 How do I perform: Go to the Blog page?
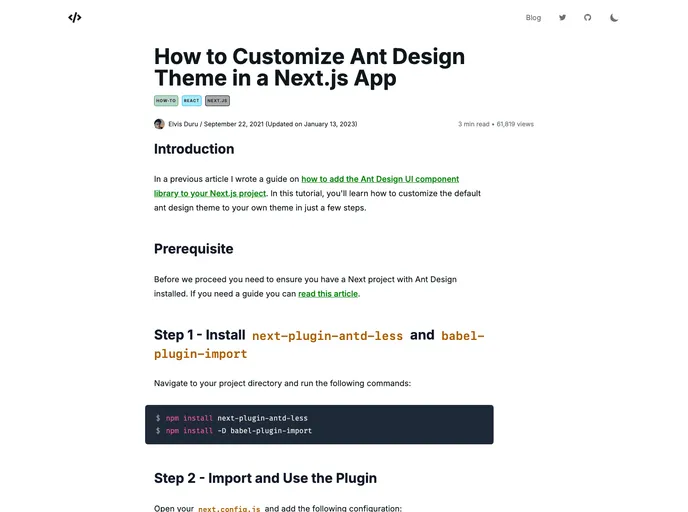(533, 17)
